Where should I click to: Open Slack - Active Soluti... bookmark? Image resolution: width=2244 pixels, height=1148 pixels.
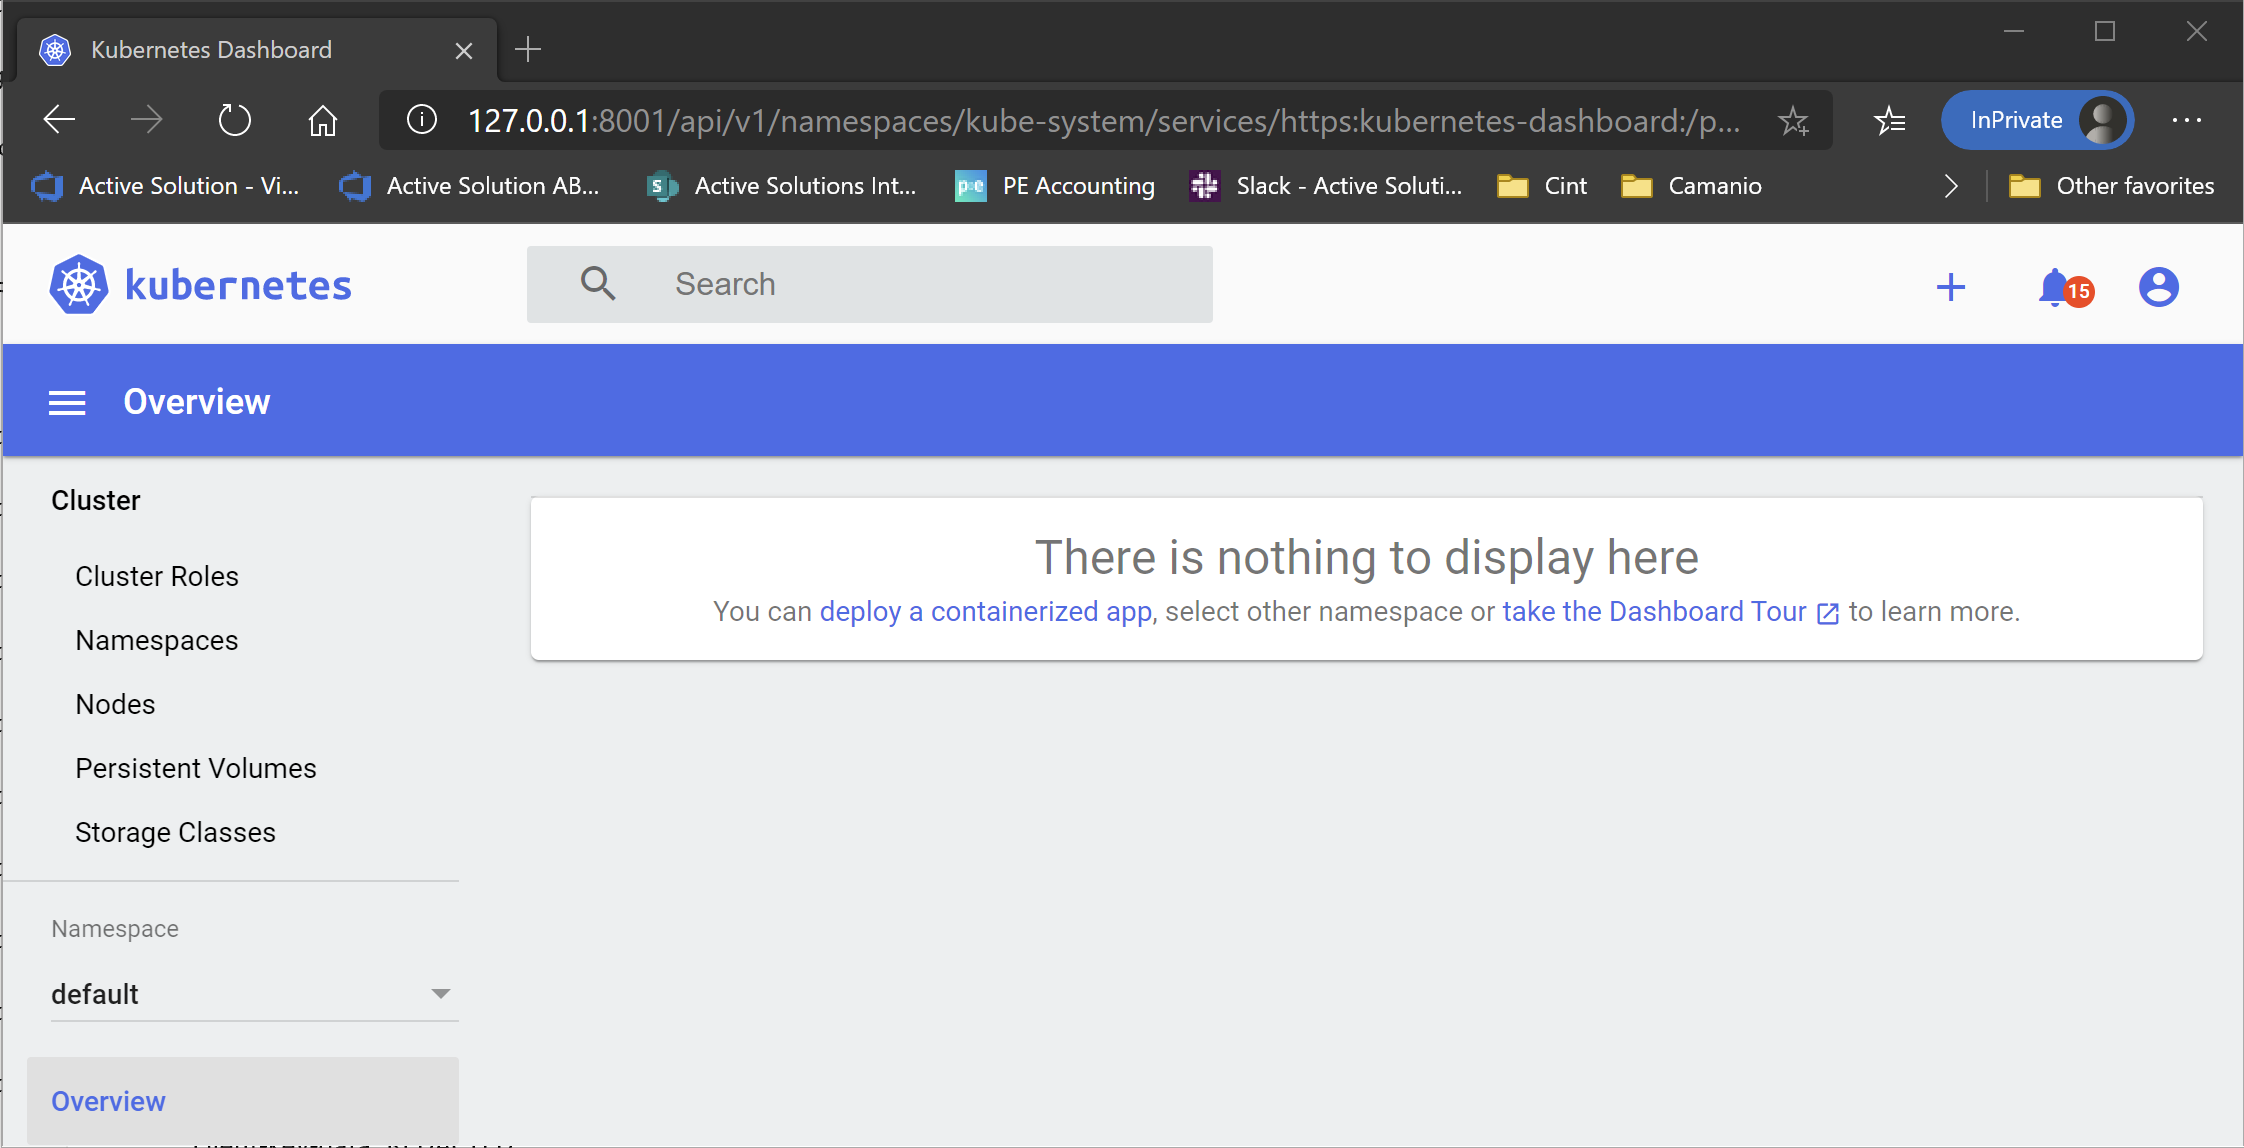(x=1326, y=186)
